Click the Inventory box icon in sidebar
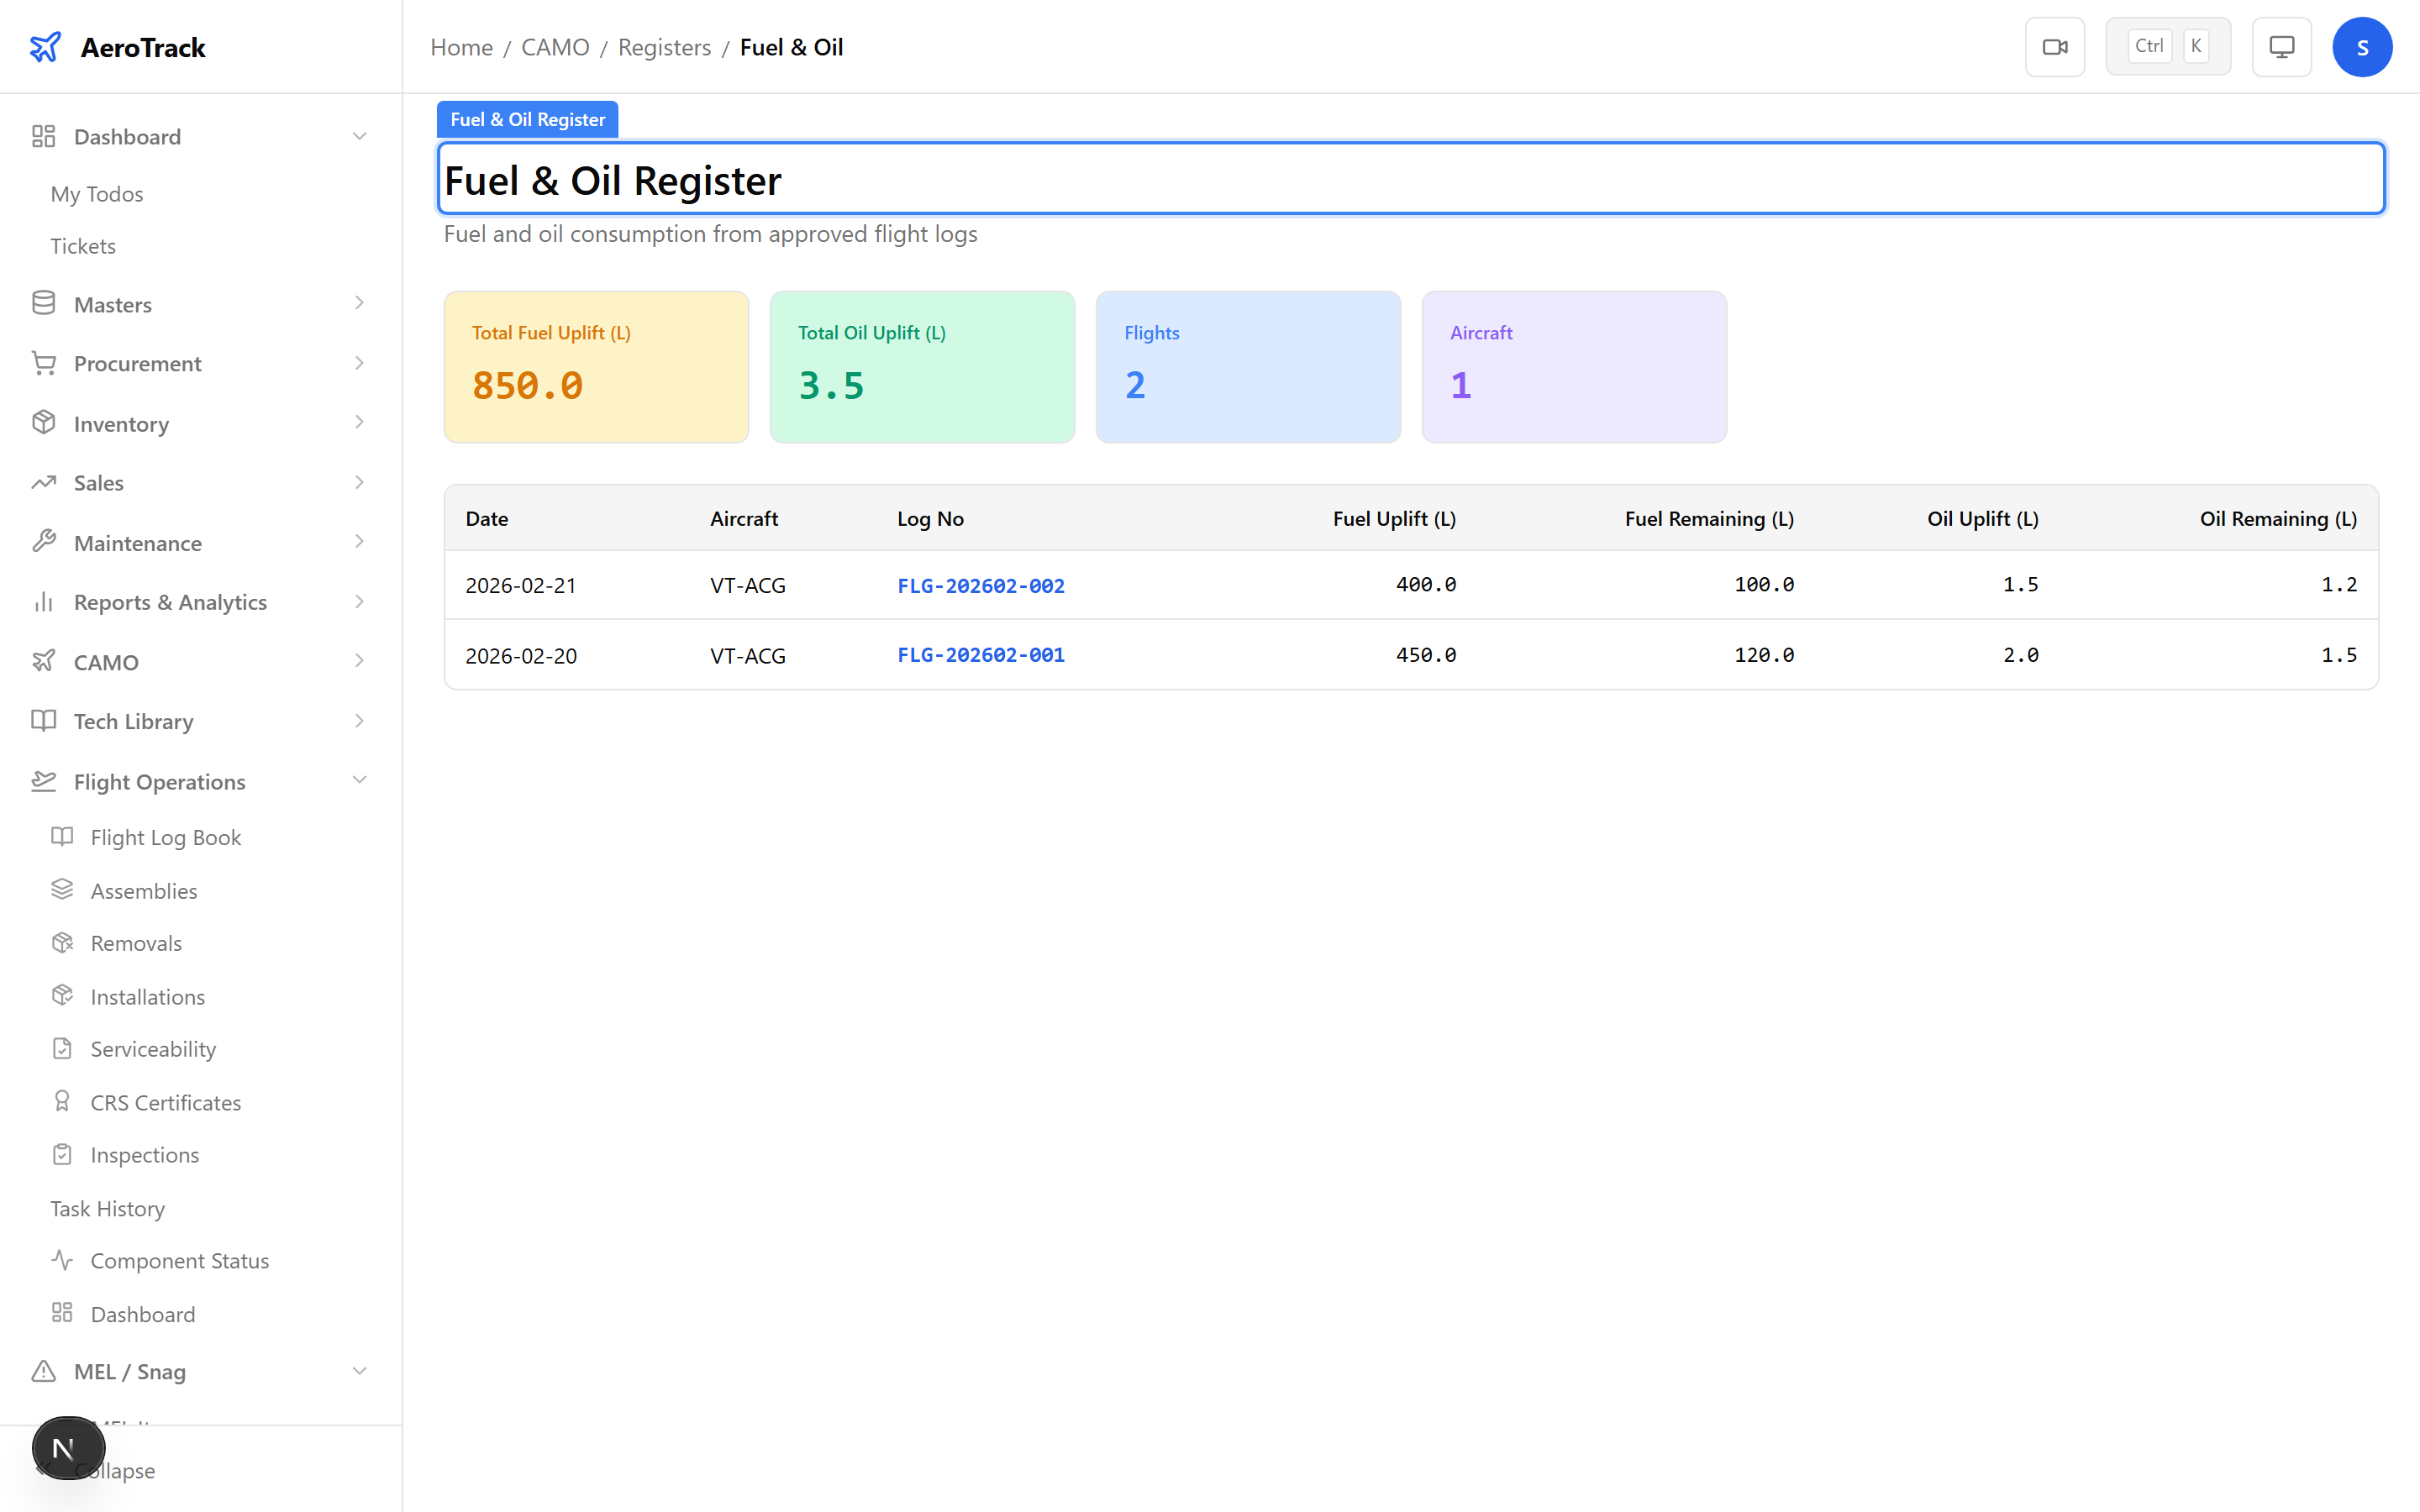The width and height of the screenshot is (2420, 1512). [43, 423]
